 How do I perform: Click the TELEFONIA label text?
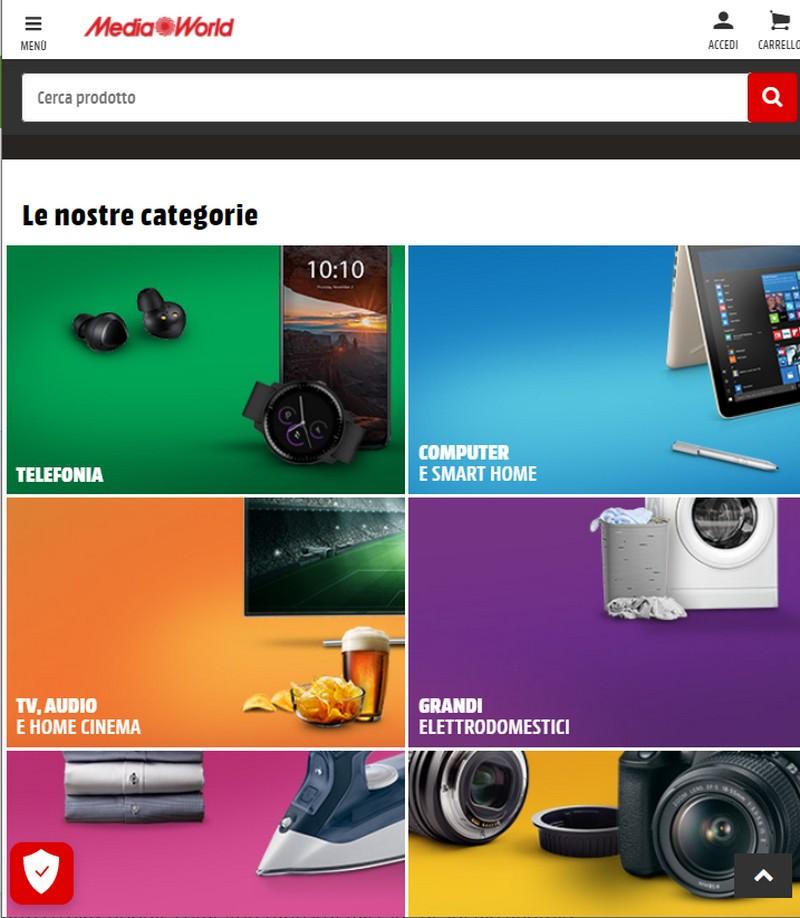[x=60, y=475]
